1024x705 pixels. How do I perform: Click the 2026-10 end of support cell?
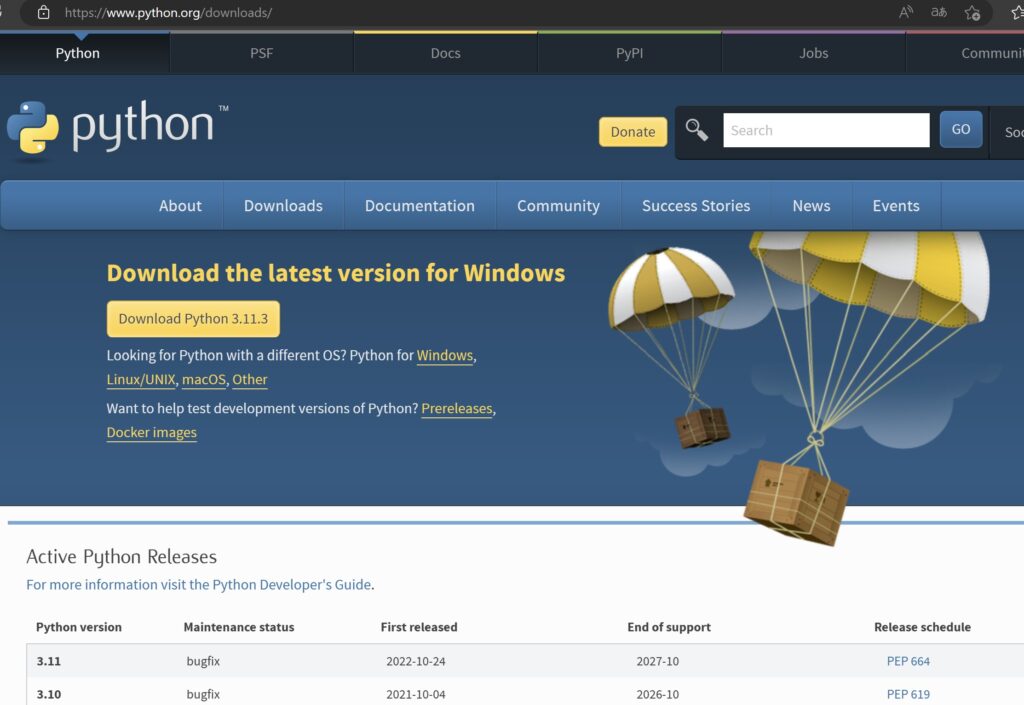(x=658, y=694)
